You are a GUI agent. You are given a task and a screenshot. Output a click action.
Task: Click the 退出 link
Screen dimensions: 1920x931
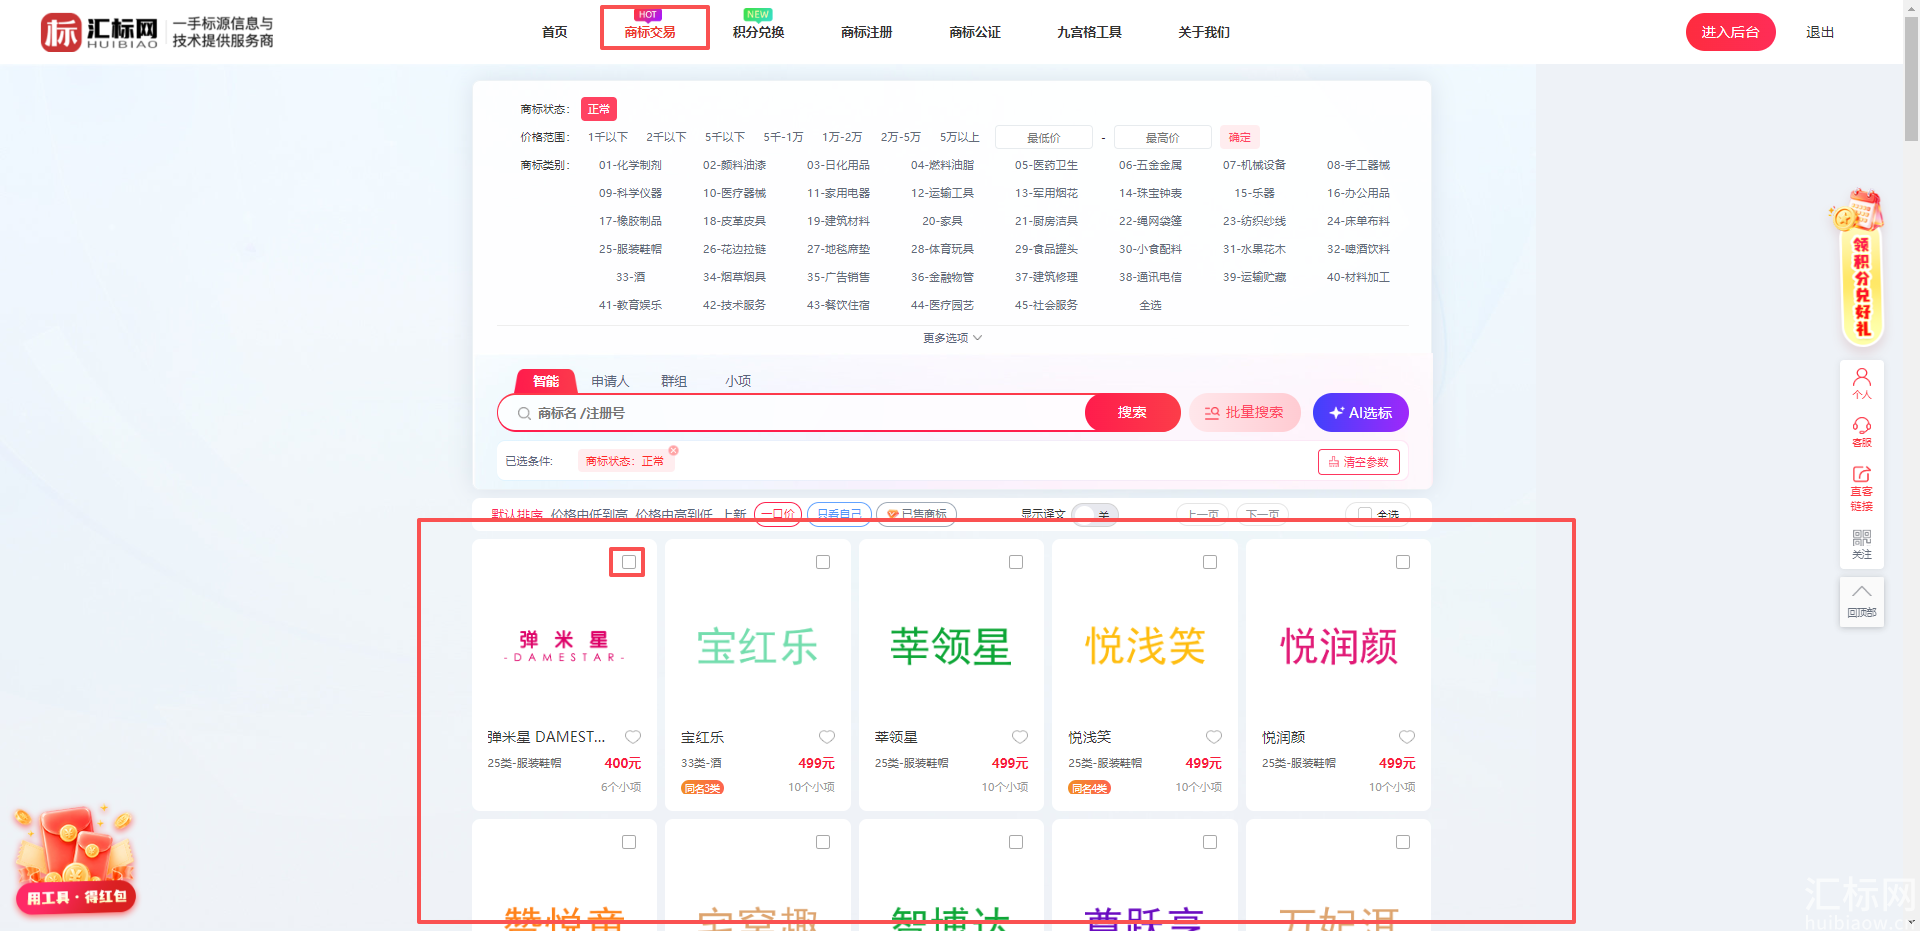pos(1820,32)
